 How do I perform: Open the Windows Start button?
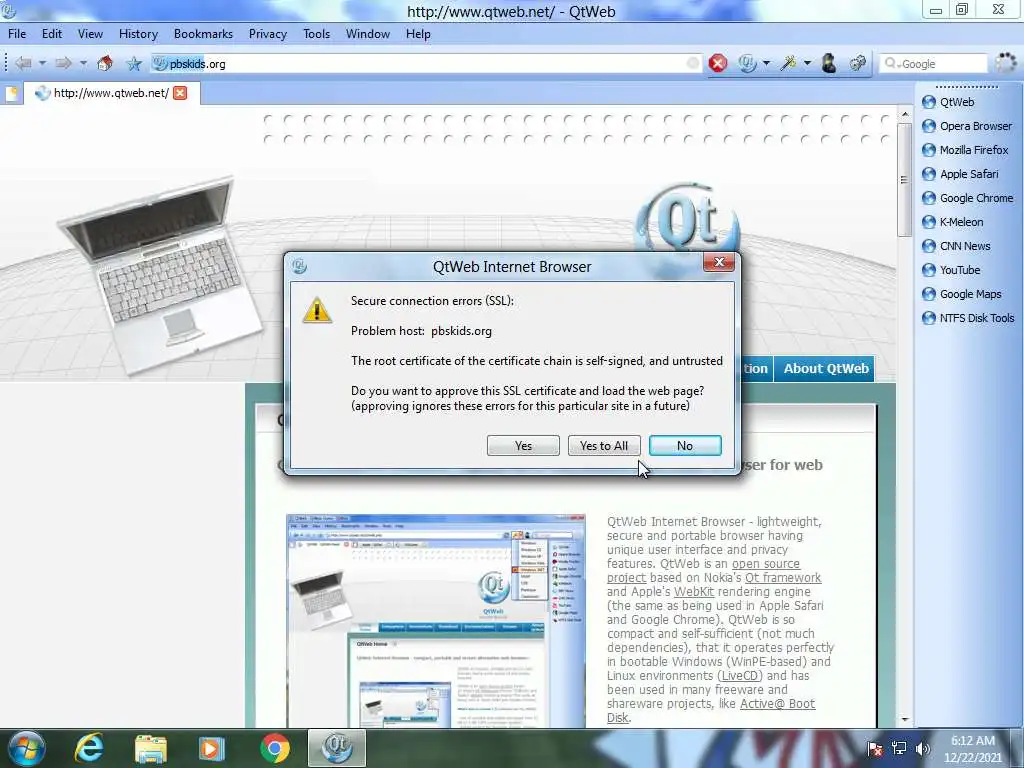point(27,748)
